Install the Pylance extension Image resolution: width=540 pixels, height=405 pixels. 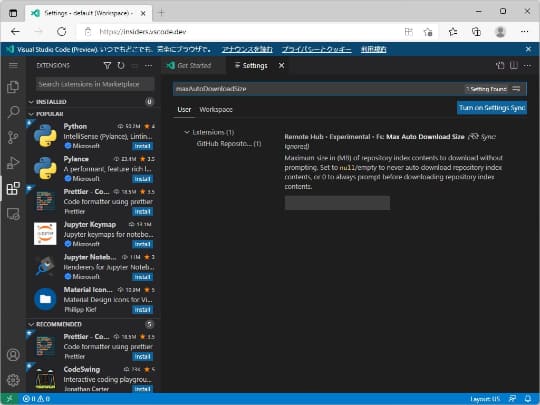[x=142, y=179]
